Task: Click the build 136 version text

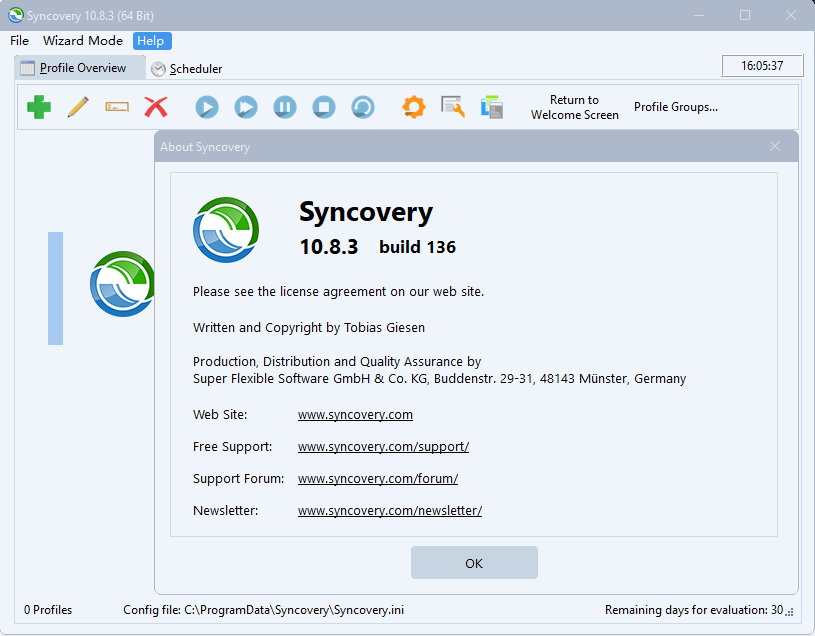Action: 417,247
